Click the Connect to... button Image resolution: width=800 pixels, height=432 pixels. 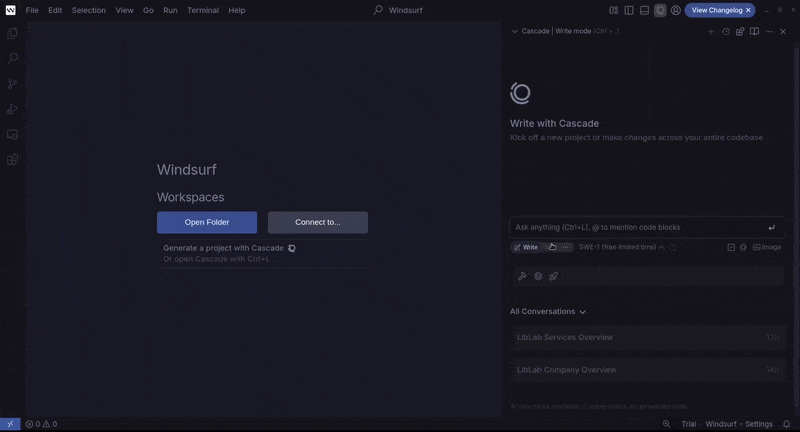click(x=317, y=222)
